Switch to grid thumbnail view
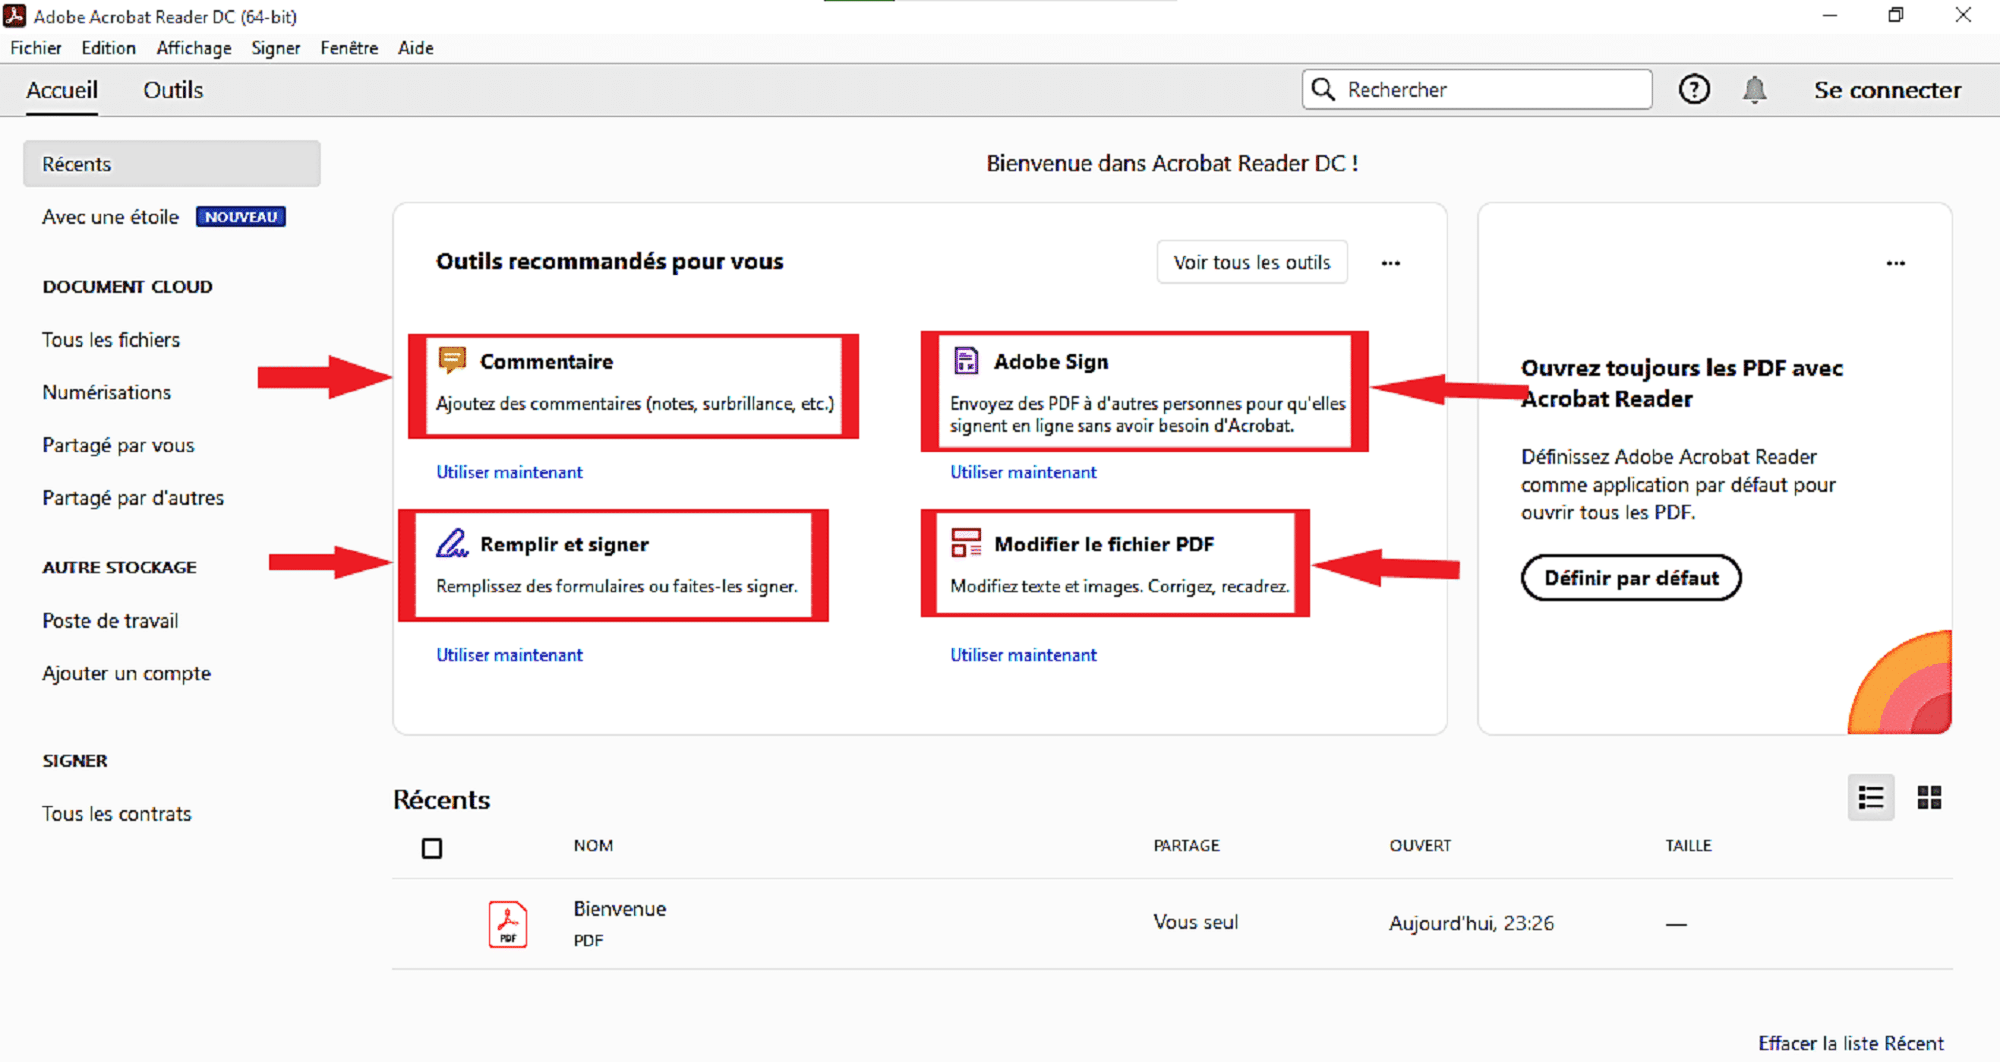The height and width of the screenshot is (1062, 2000). click(1929, 797)
